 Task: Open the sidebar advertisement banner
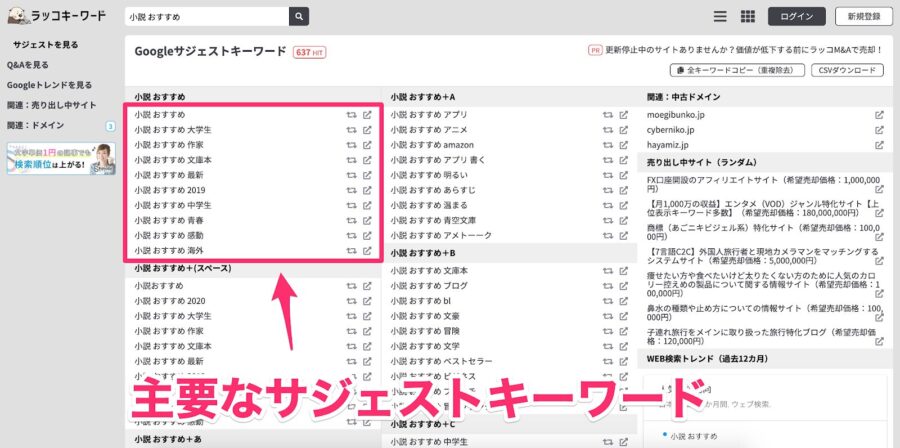(x=61, y=158)
